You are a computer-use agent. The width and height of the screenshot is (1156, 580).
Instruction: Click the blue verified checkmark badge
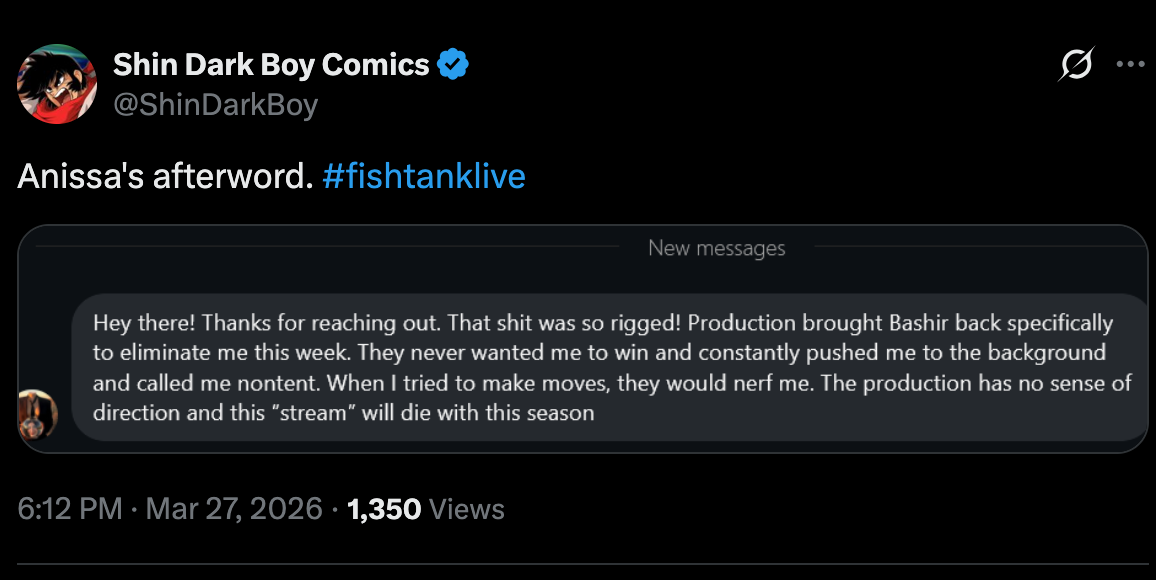[x=453, y=65]
